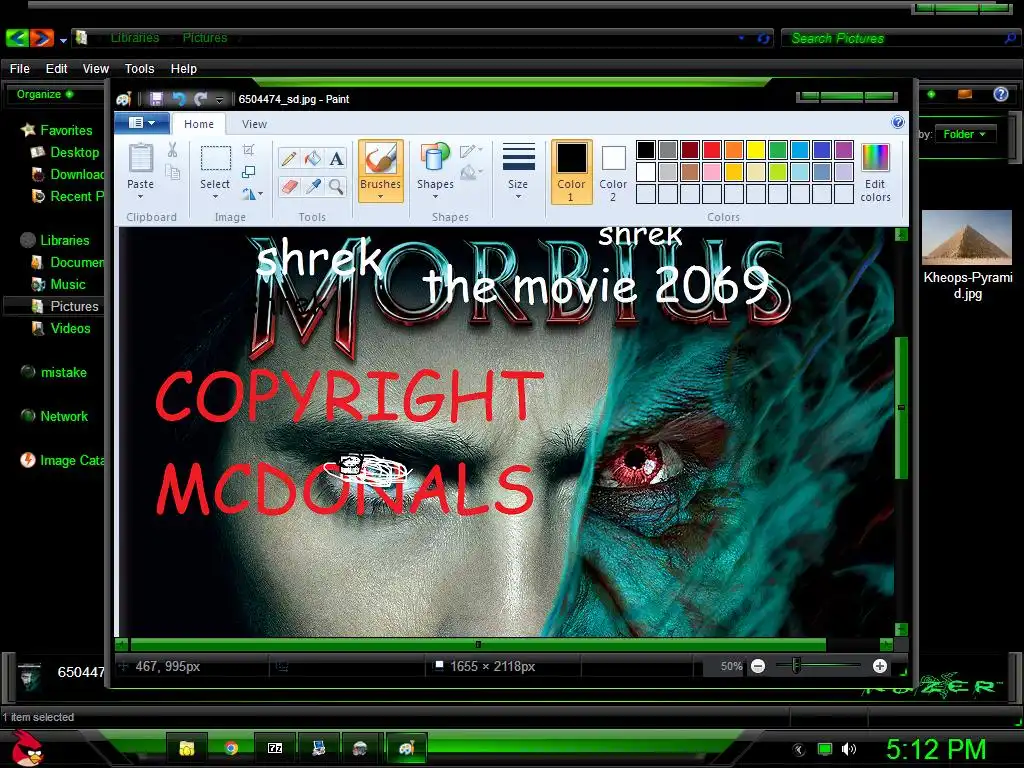Screen dimensions: 1024x768
Task: Click the Shapes gallery icon
Action: (435, 159)
